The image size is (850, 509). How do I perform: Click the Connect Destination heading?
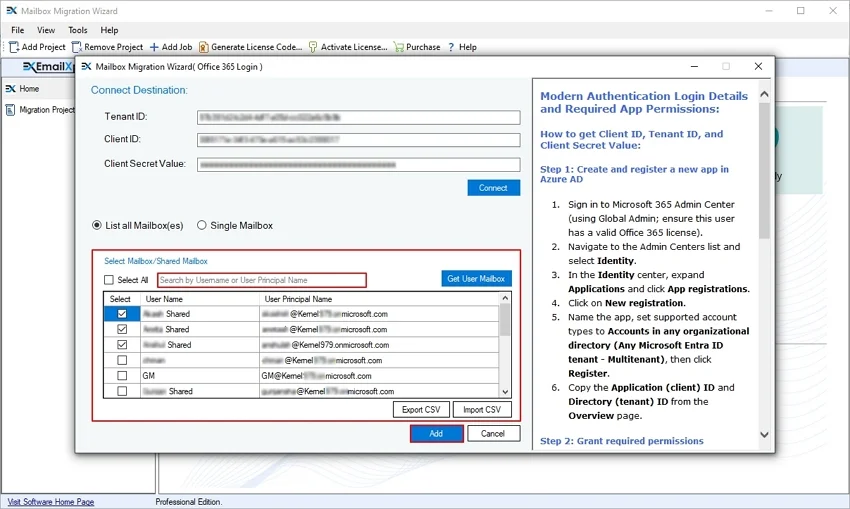tap(139, 90)
